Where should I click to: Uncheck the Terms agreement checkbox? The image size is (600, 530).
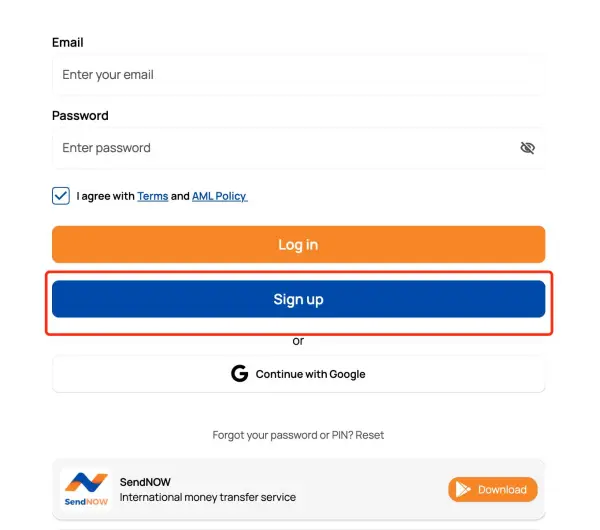point(61,196)
